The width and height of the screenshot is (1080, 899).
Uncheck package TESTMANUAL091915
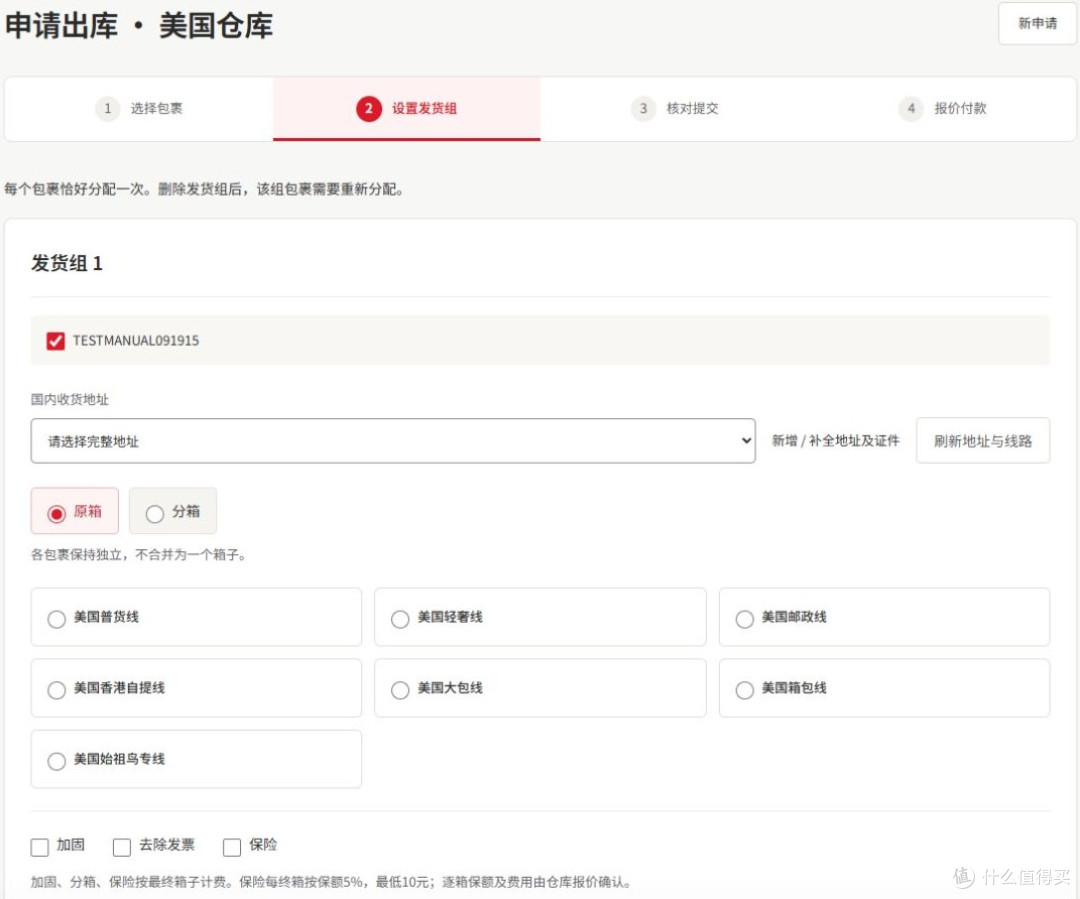click(56, 341)
